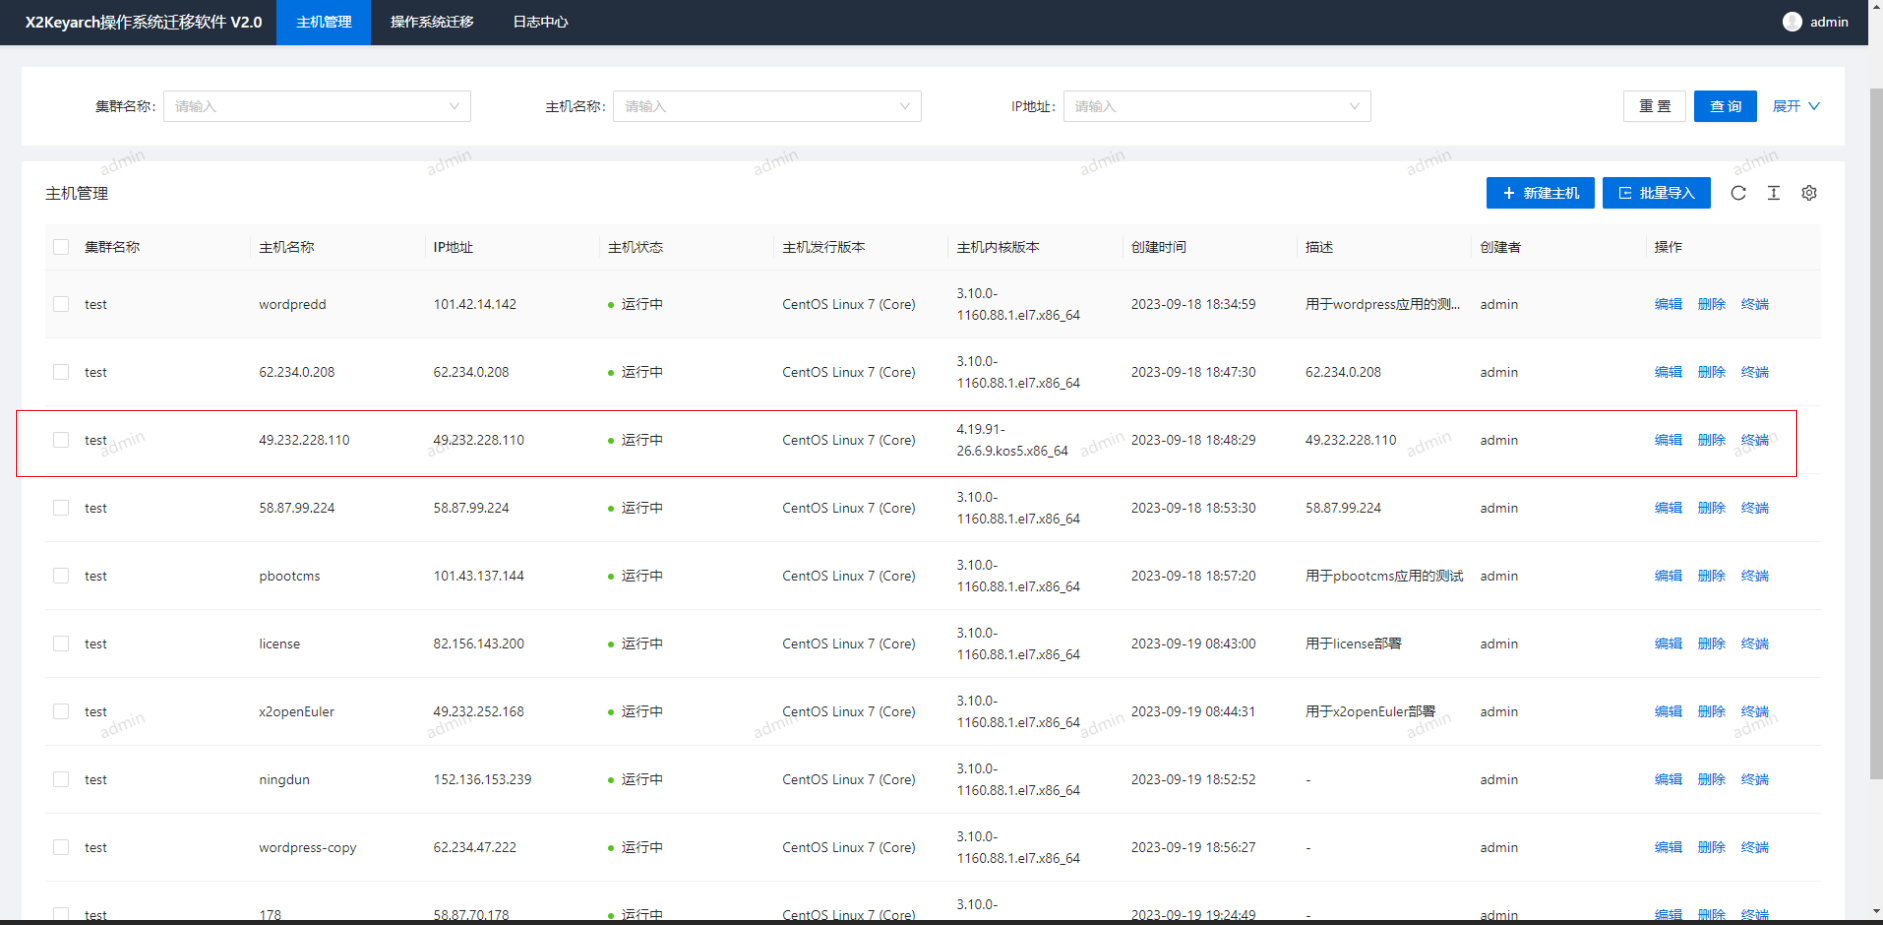Check the 58.87.99.224 row checkbox
This screenshot has width=1883, height=925.
[61, 508]
